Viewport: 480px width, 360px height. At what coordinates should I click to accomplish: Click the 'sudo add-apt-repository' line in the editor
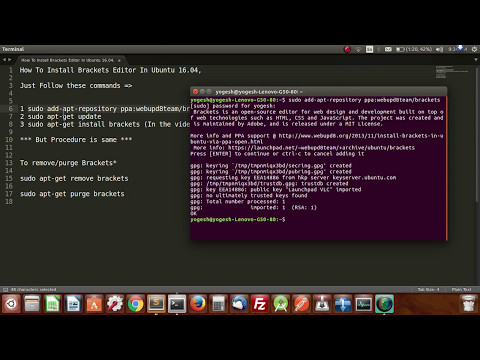click(x=105, y=109)
